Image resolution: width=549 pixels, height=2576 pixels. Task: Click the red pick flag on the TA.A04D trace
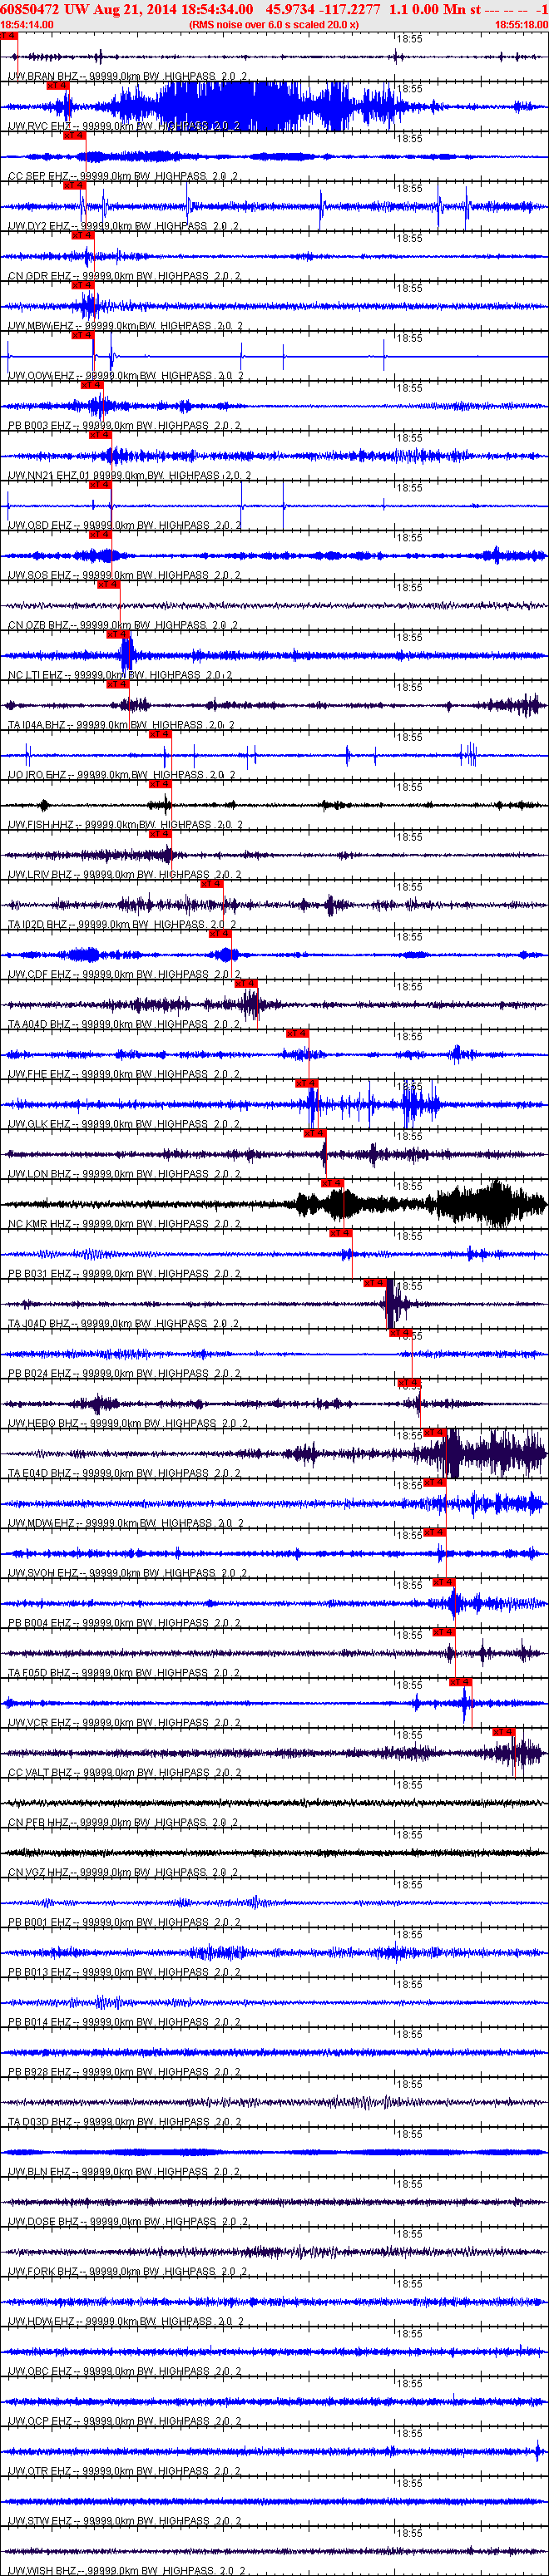[246, 984]
